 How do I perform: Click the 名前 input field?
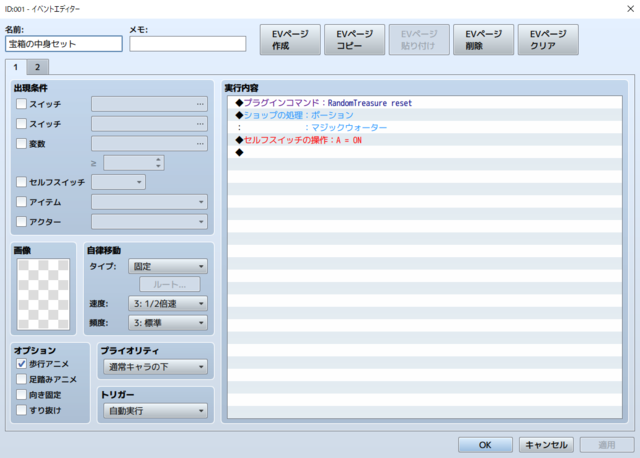pos(64,44)
